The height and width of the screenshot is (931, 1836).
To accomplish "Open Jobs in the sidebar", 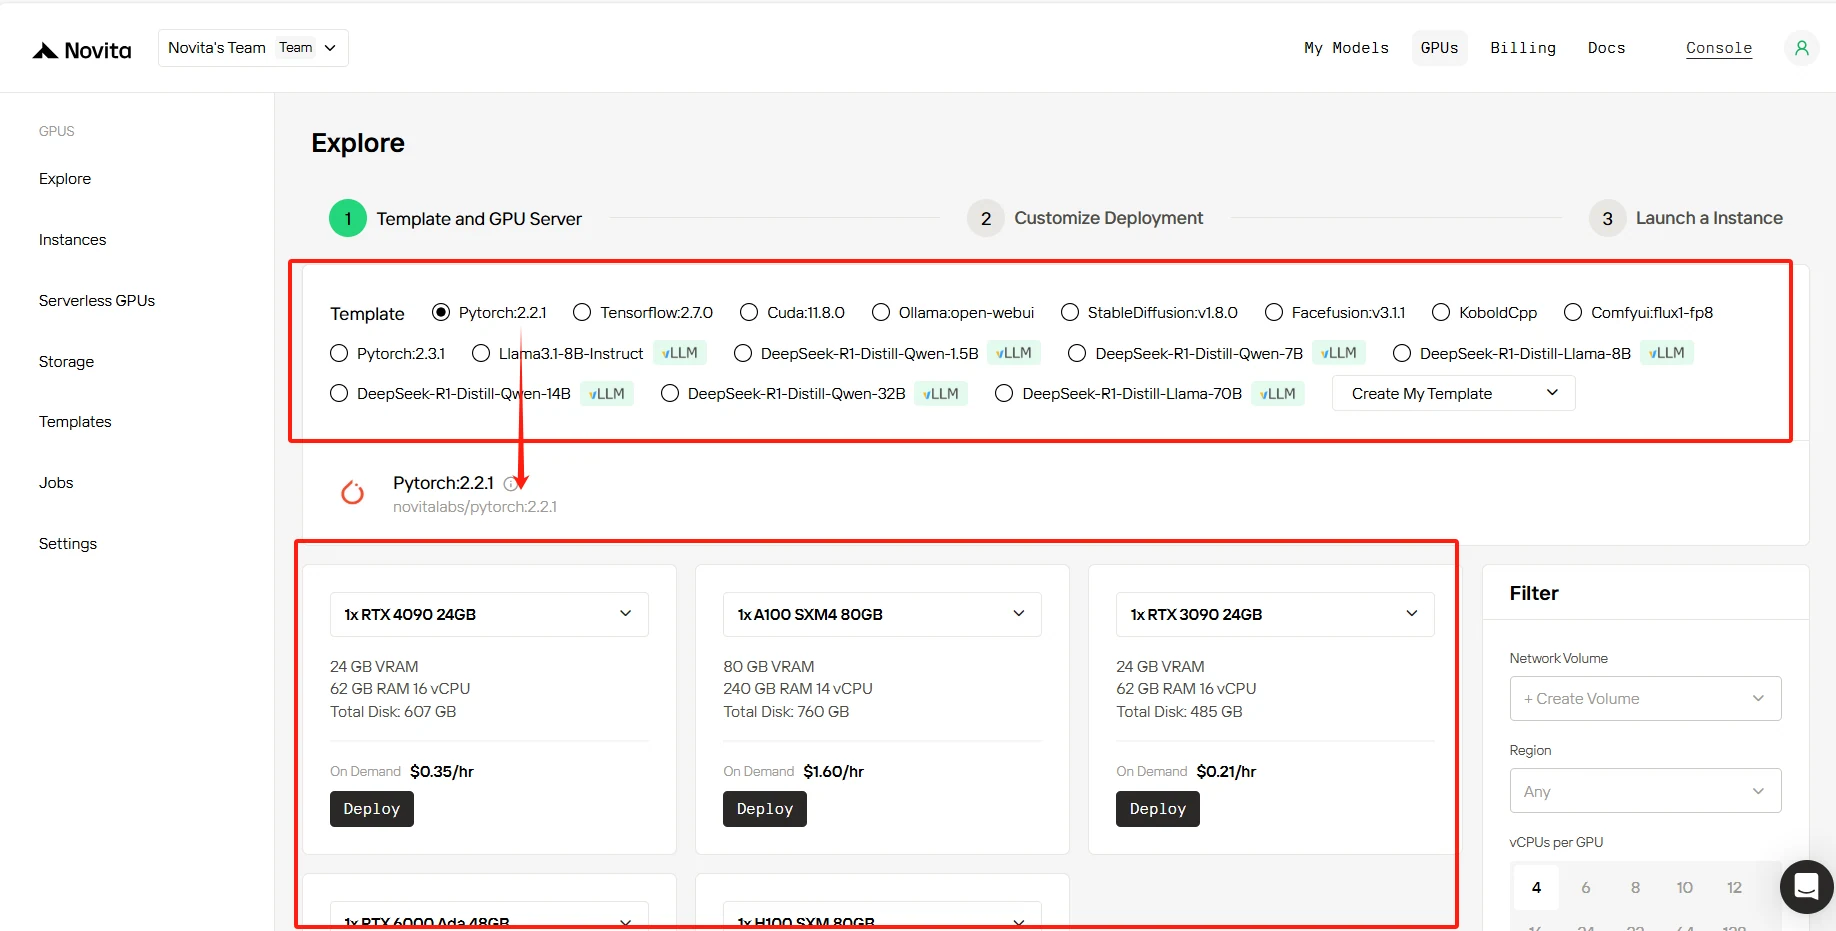I will [x=56, y=483].
